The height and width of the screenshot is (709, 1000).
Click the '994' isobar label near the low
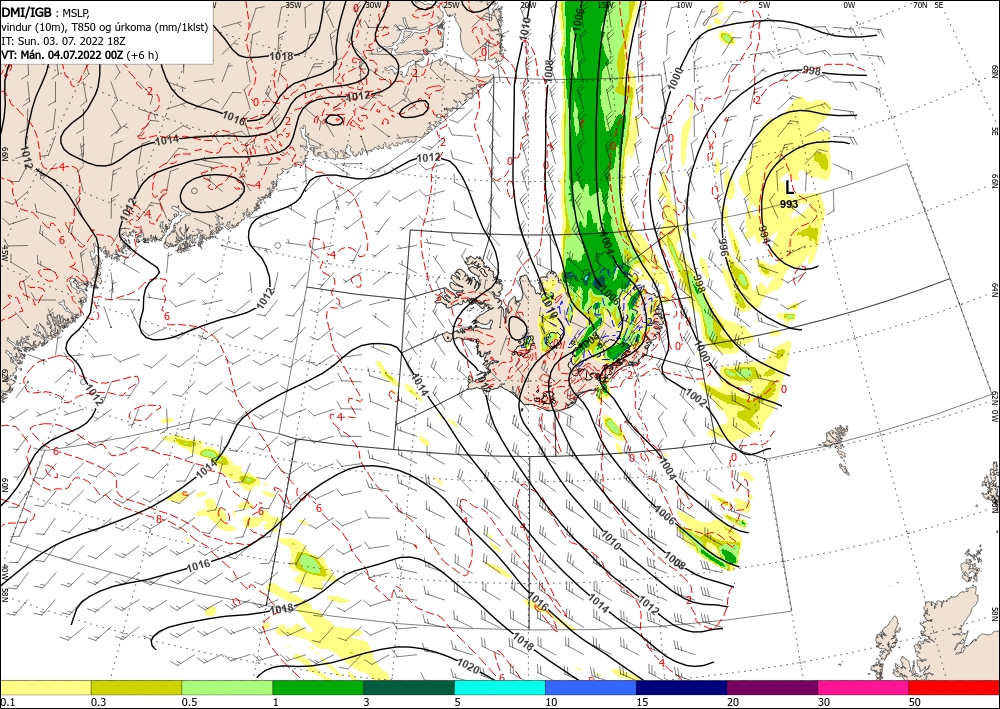[x=763, y=233]
